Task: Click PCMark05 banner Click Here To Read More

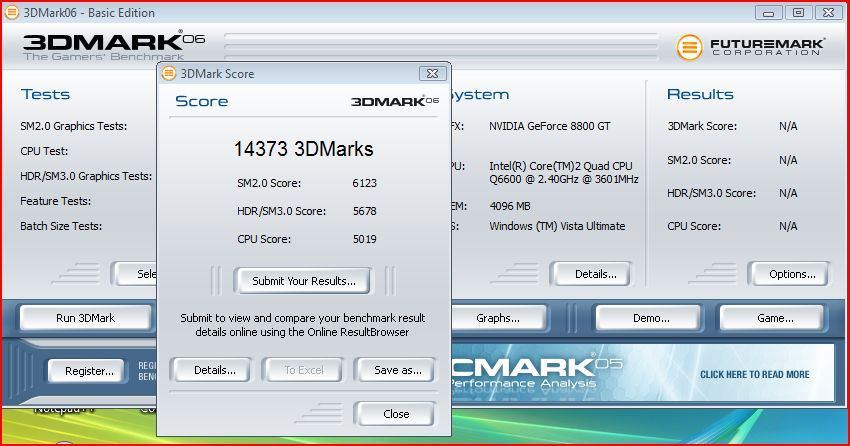Action: pos(755,374)
